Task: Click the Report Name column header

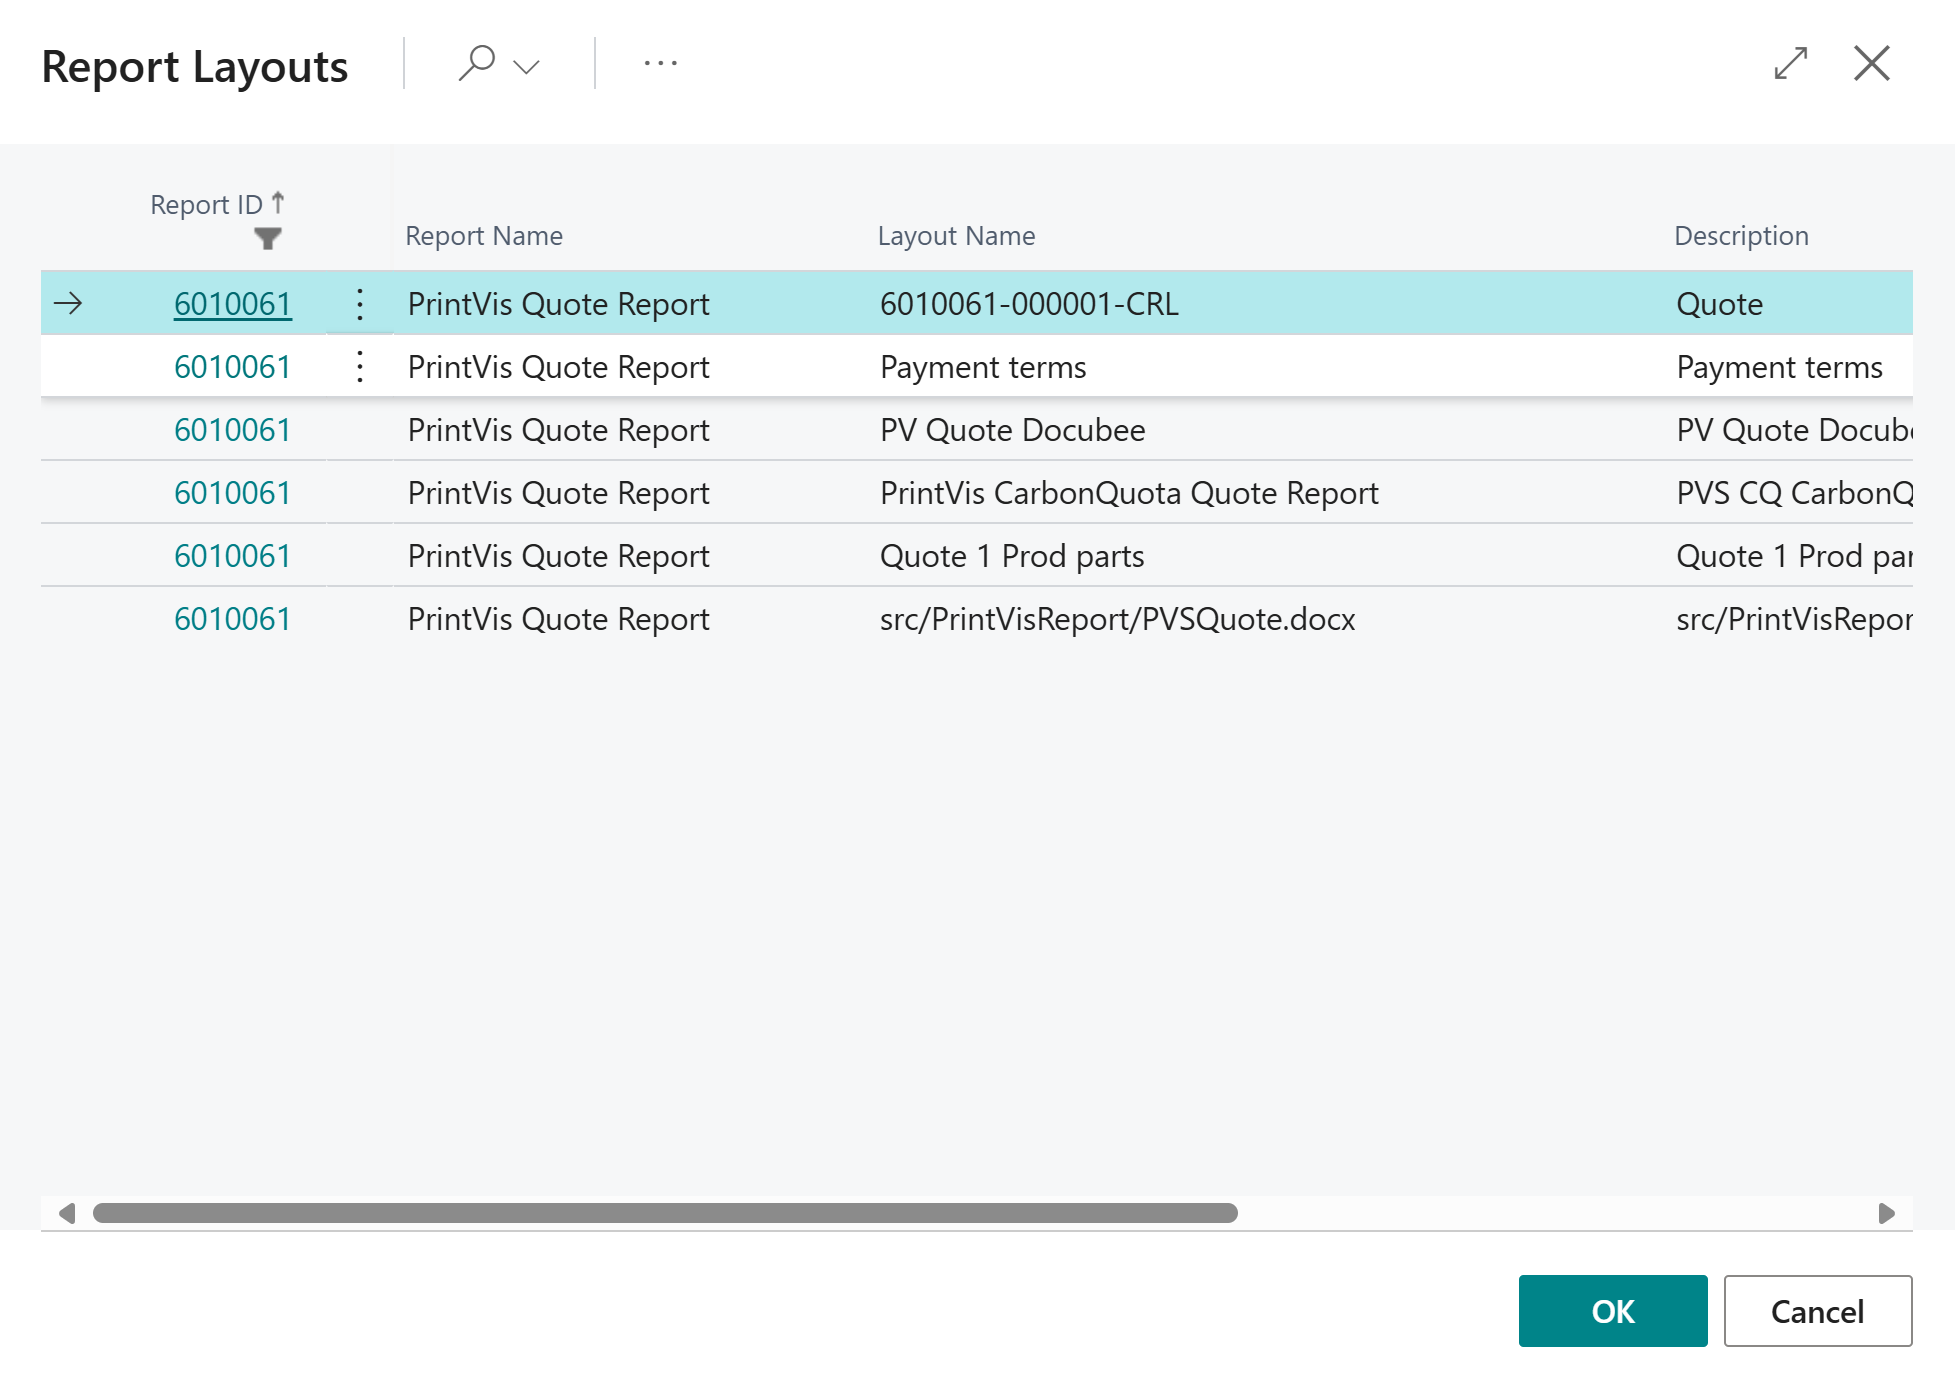Action: pyautogui.click(x=484, y=236)
